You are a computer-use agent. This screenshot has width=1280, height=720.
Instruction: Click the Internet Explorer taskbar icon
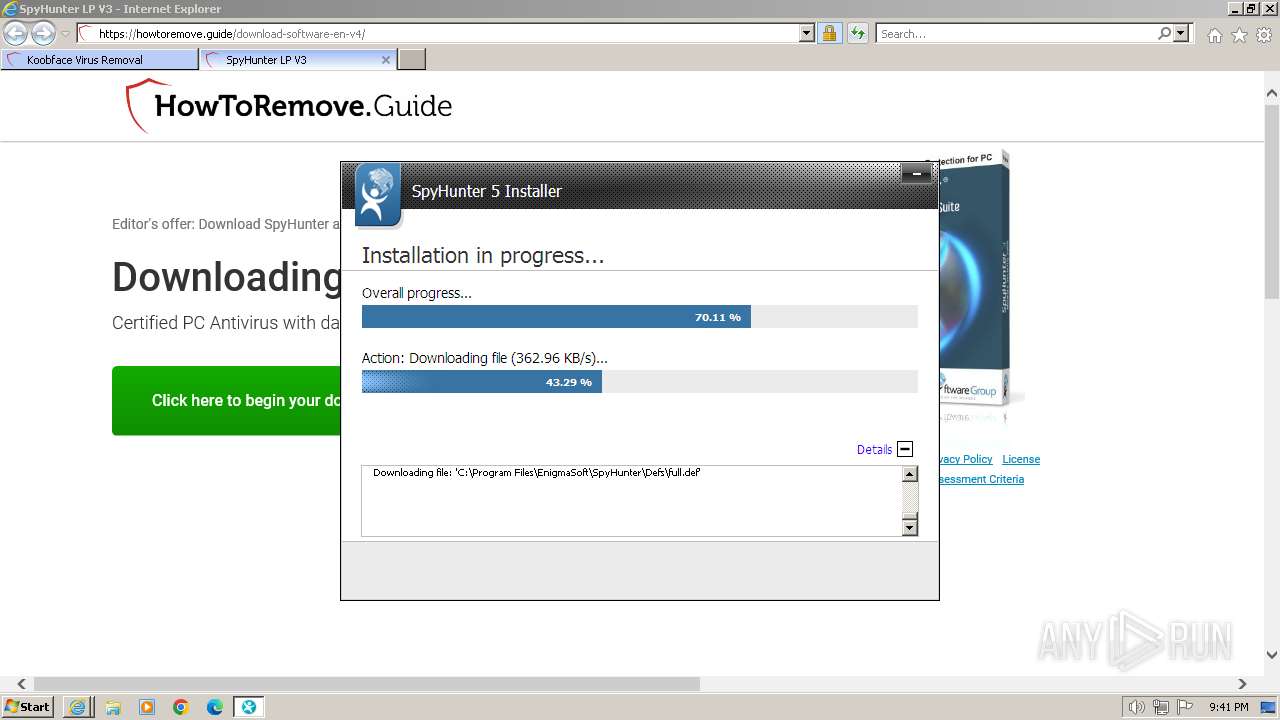[78, 707]
